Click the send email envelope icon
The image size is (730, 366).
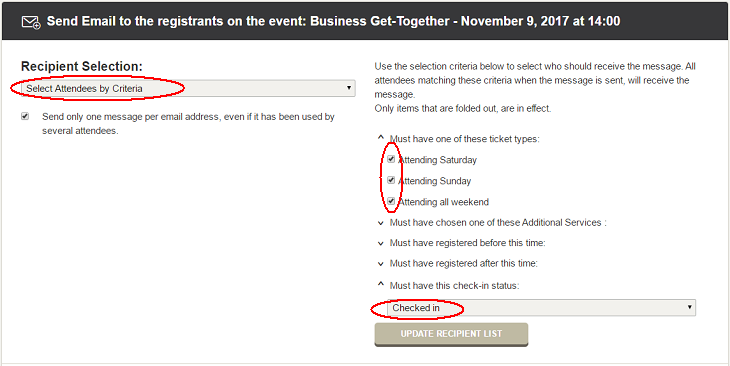(x=31, y=22)
